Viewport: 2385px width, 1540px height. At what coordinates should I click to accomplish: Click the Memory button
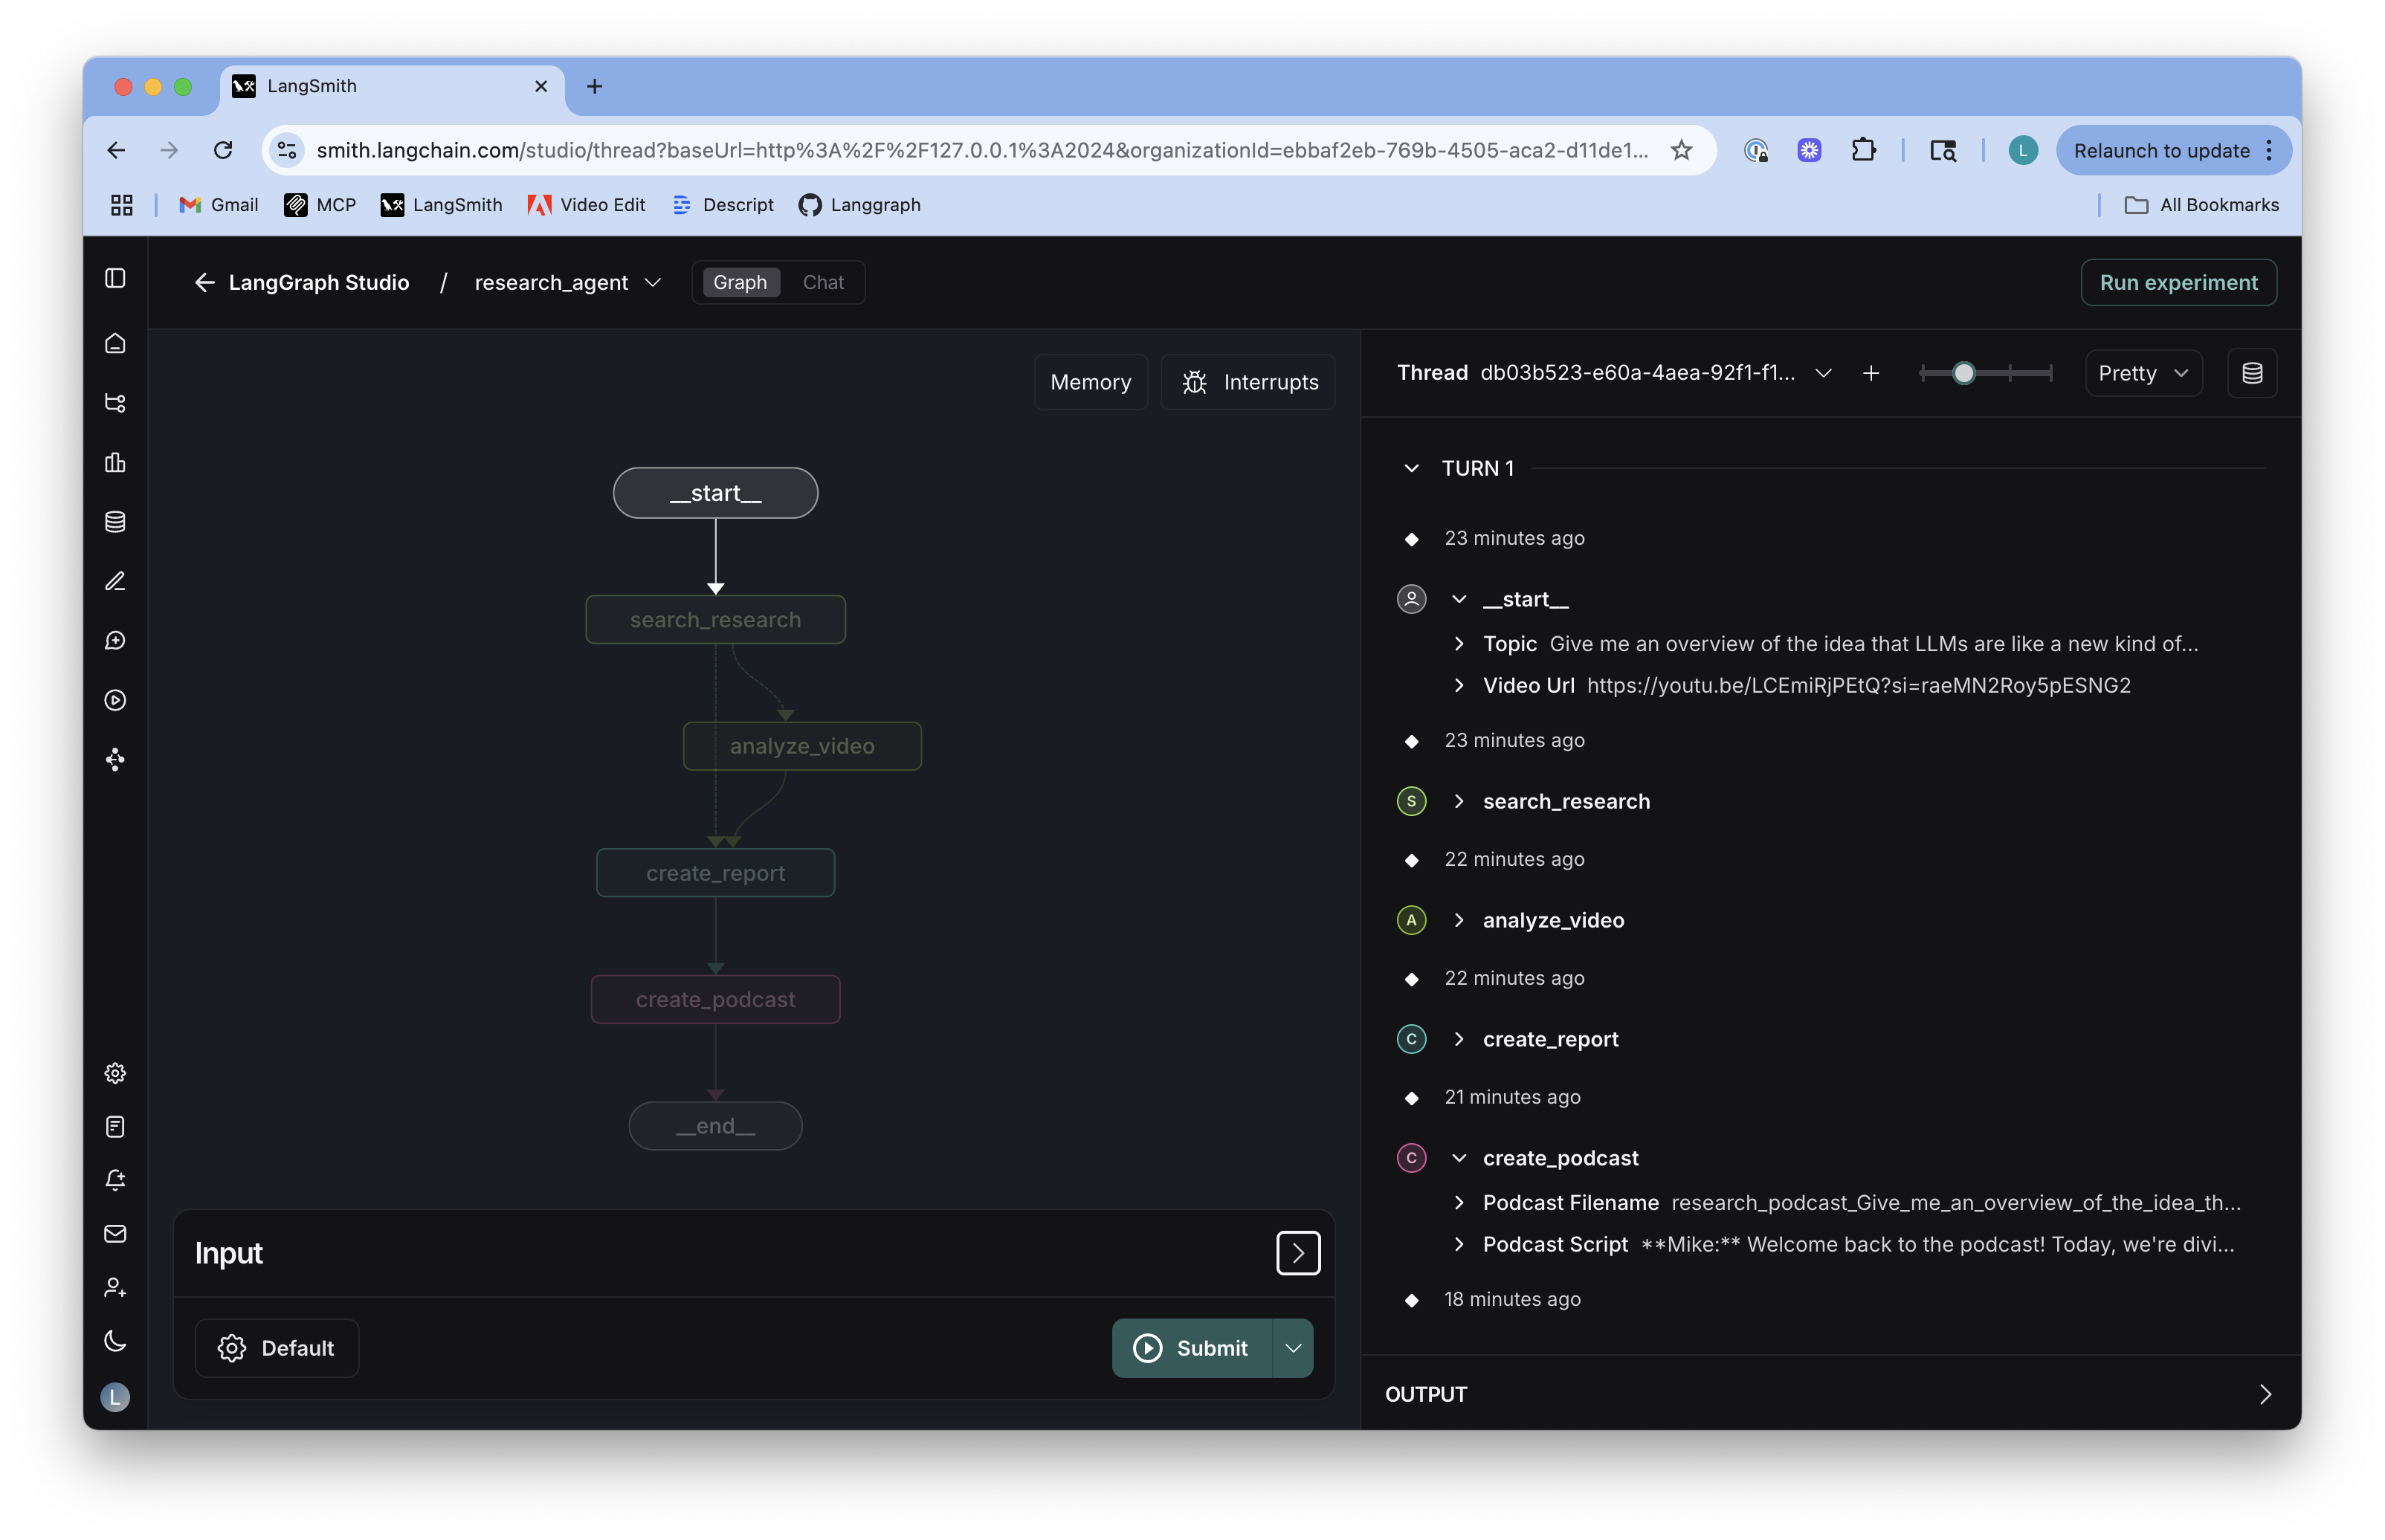click(x=1090, y=382)
